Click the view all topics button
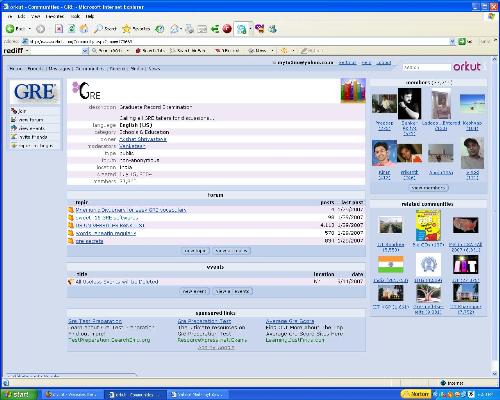This screenshot has height=400, width=500. point(231,251)
